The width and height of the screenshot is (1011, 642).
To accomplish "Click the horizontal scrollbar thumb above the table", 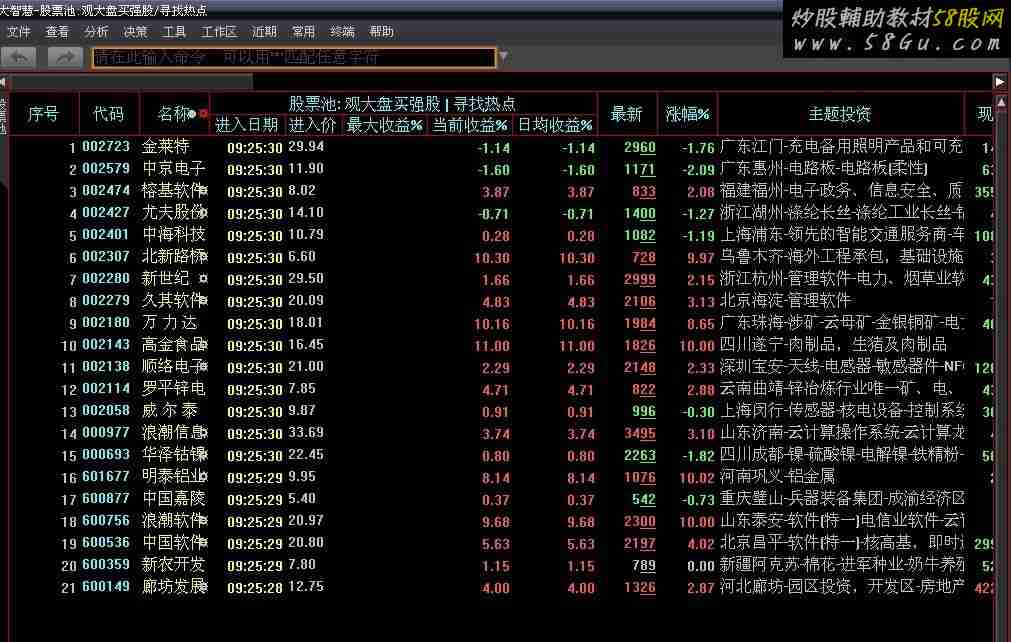I will click(131, 82).
